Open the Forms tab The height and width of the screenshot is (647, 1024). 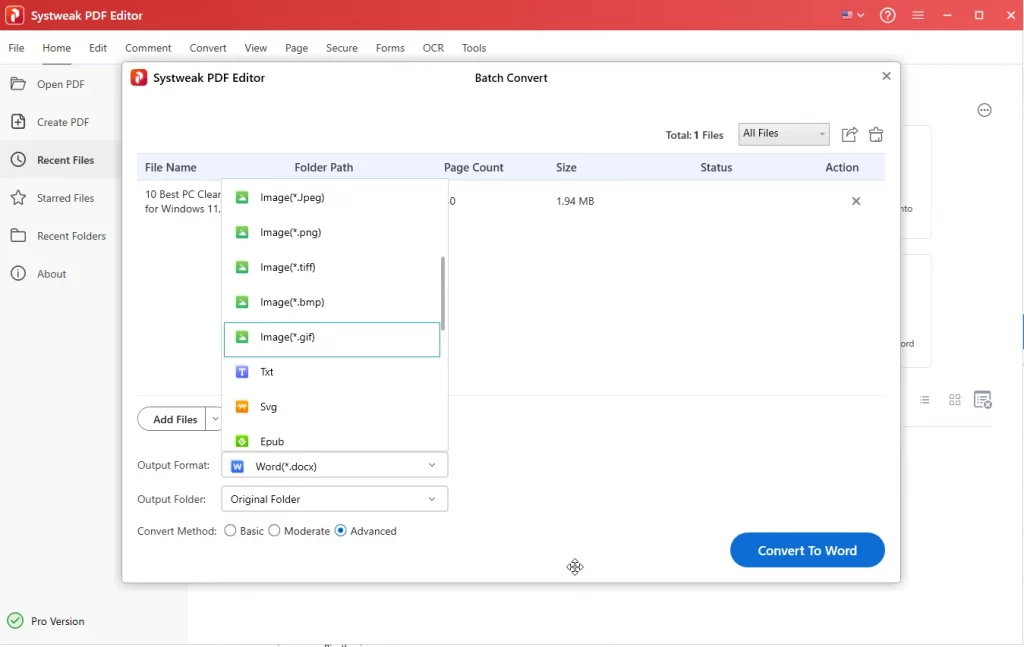click(x=390, y=48)
